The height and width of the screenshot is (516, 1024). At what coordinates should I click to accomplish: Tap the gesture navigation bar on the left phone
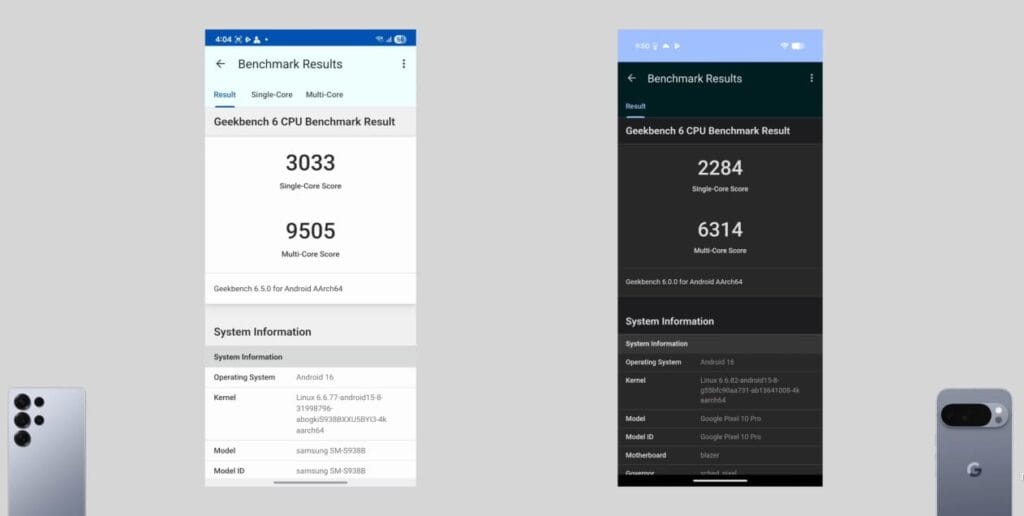coord(310,482)
